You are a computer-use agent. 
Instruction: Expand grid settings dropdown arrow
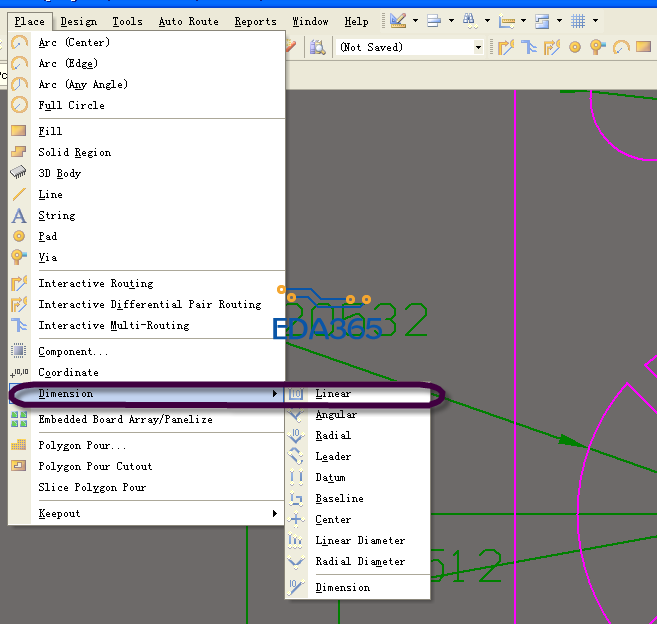[x=595, y=20]
